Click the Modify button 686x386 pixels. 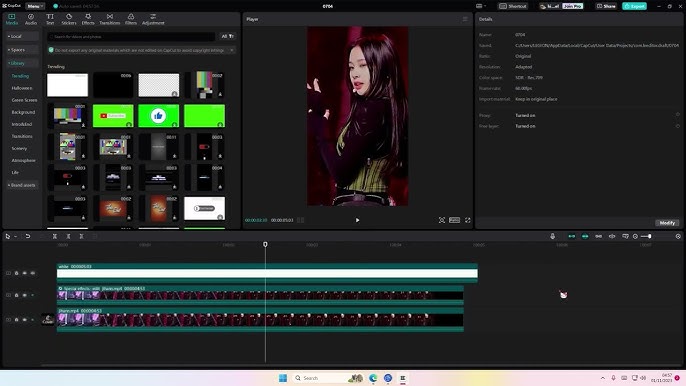pyautogui.click(x=667, y=223)
